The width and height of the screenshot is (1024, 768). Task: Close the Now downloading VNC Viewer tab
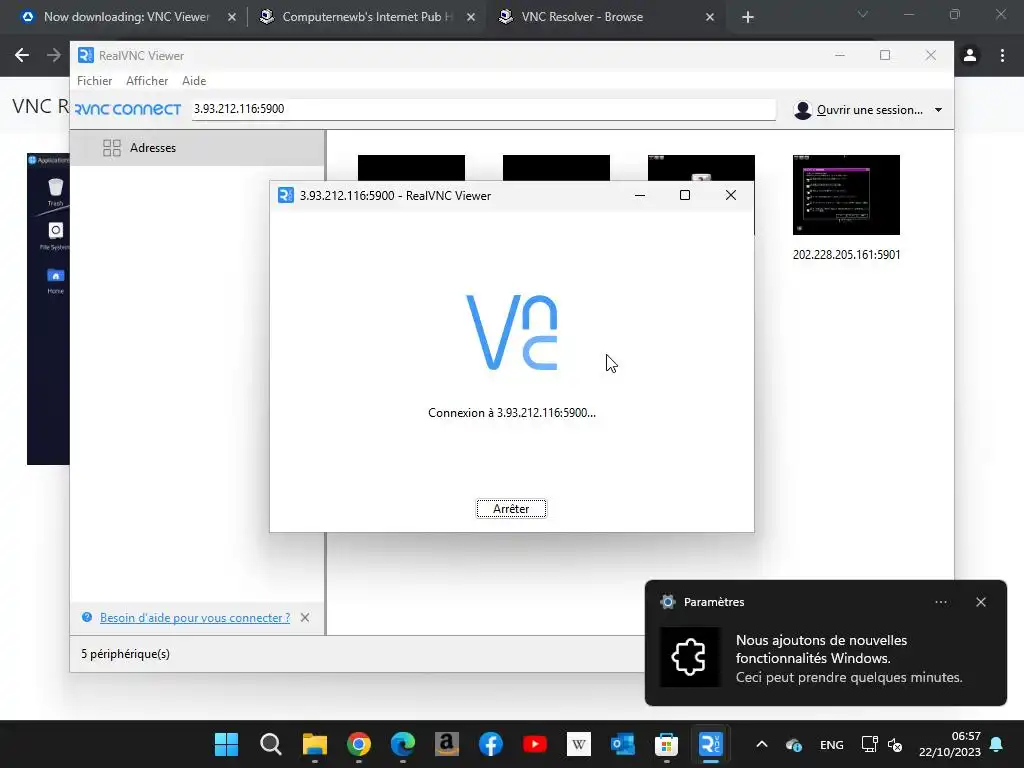tap(231, 17)
